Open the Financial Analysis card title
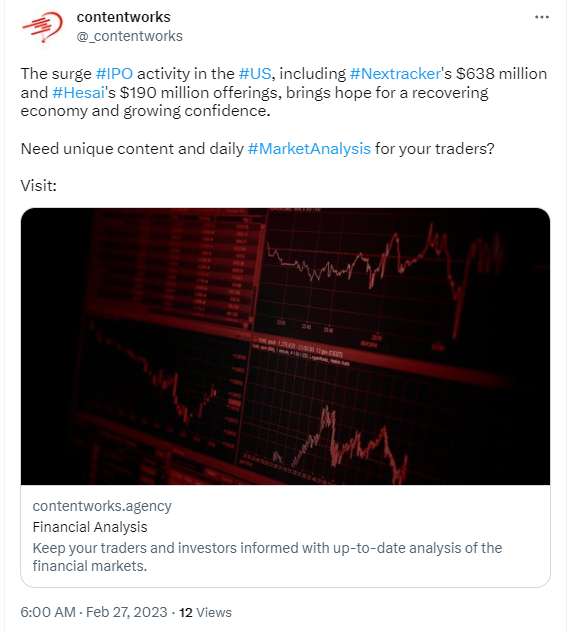 click(90, 527)
